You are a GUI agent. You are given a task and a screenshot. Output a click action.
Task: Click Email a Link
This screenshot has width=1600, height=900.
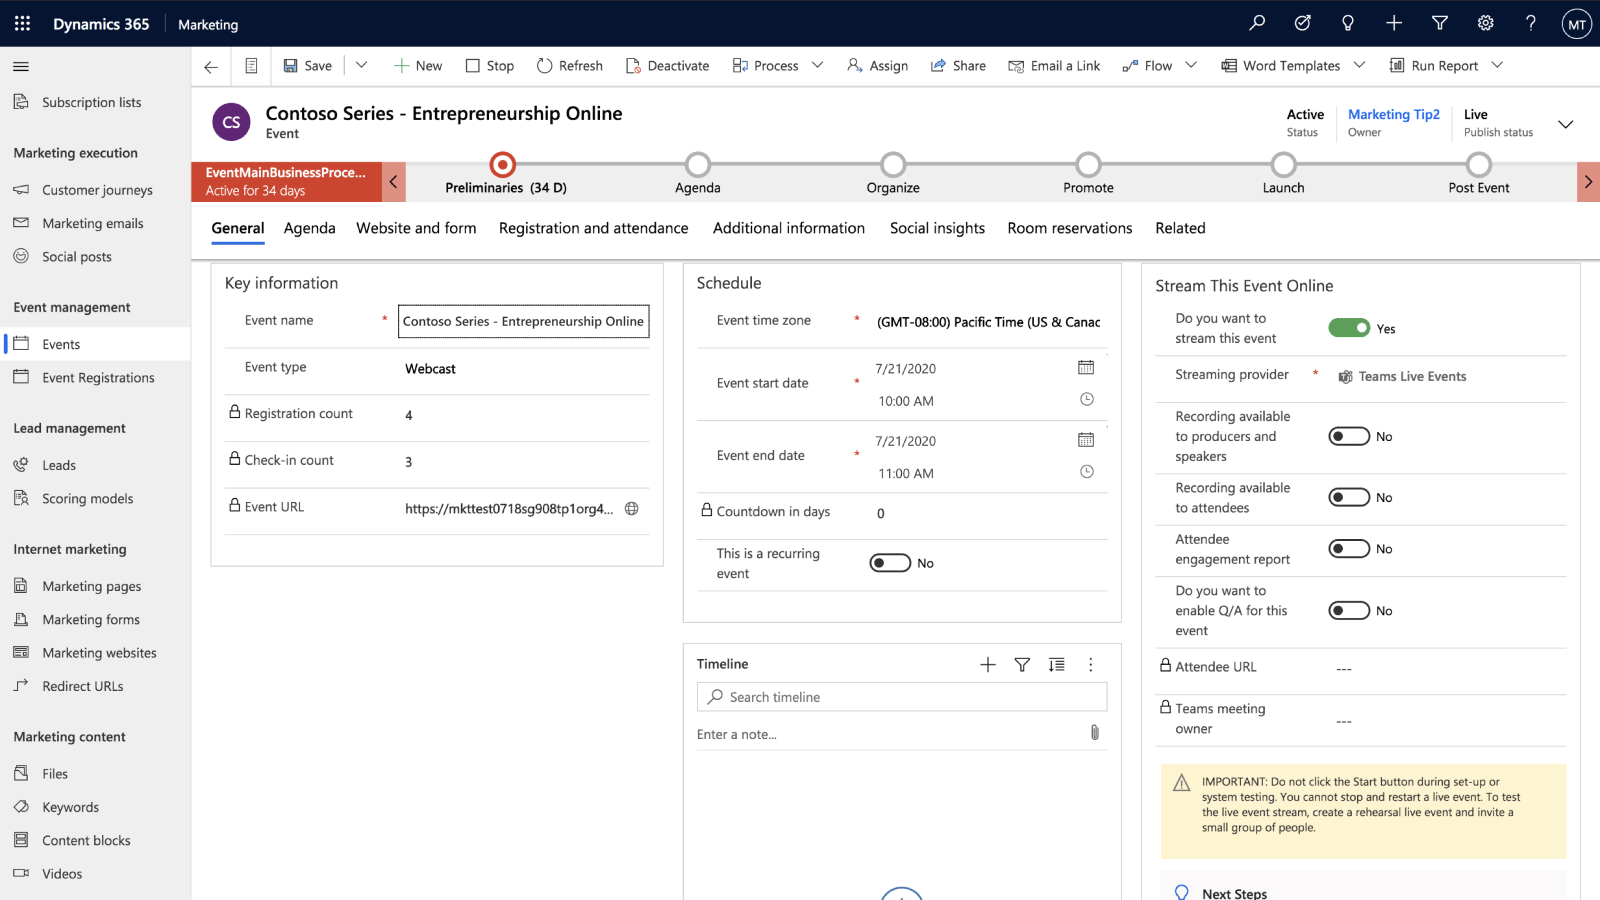pyautogui.click(x=1054, y=66)
